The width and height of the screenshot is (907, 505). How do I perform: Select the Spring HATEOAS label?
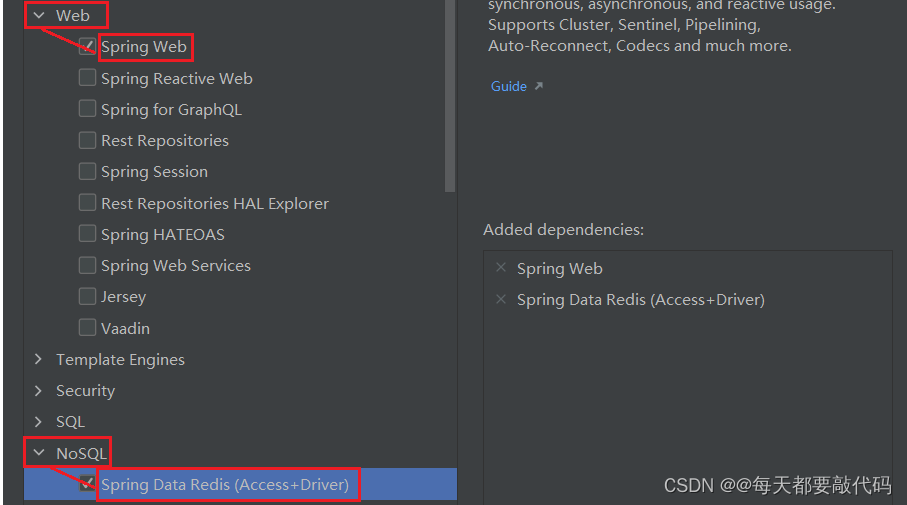pyautogui.click(x=163, y=234)
